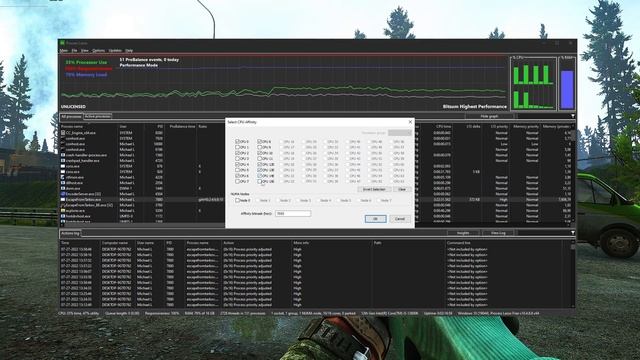Click the EncoderServer.exe [32] icon

point(63,194)
